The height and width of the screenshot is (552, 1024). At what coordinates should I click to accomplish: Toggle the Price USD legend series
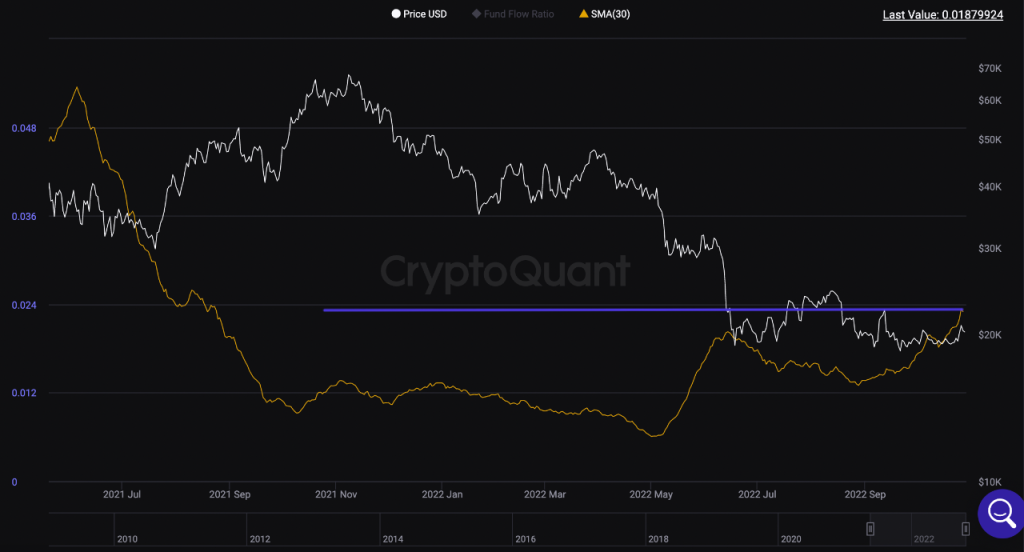click(419, 14)
